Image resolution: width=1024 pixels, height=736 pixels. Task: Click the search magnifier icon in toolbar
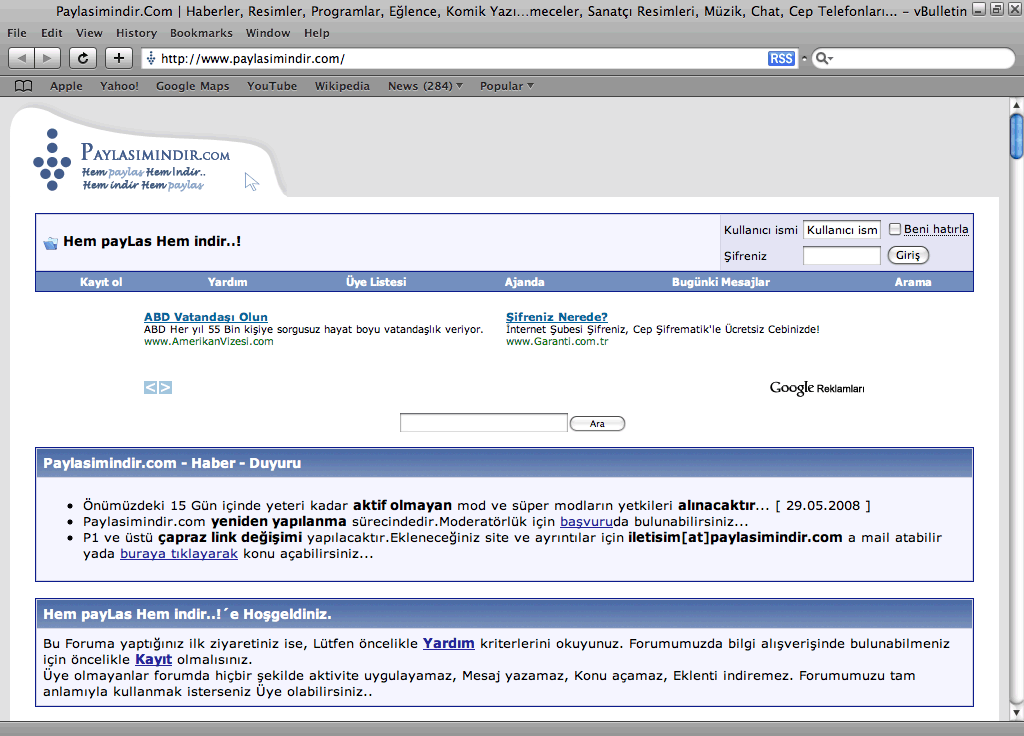[824, 59]
